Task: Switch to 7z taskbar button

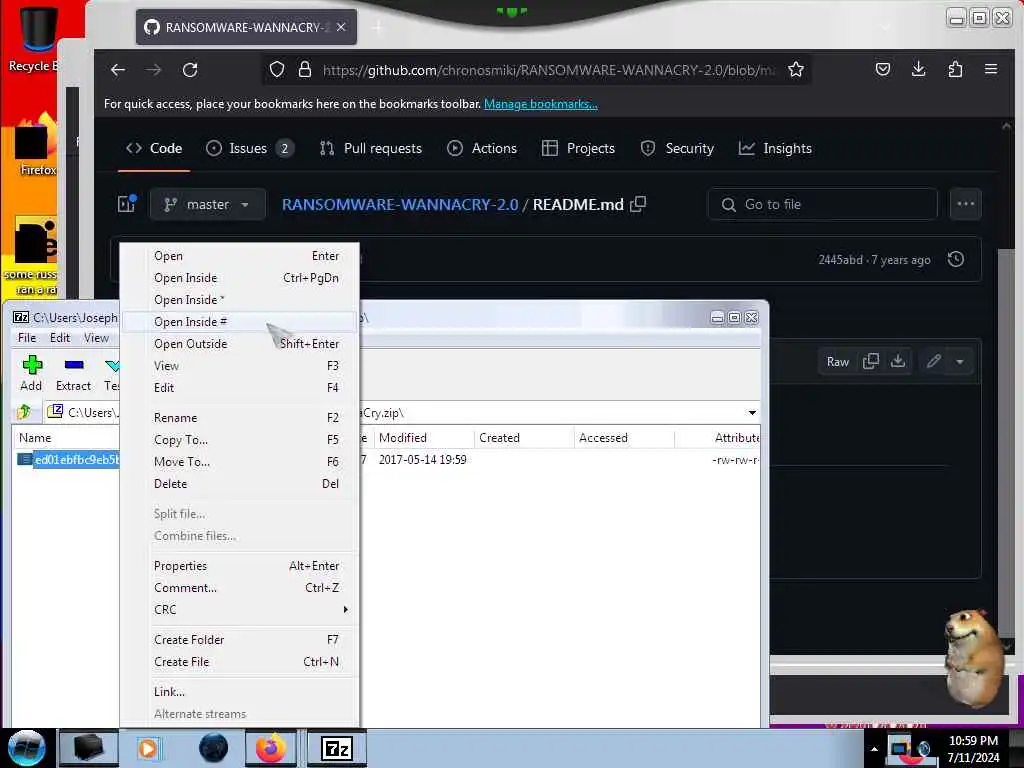Action: point(336,748)
